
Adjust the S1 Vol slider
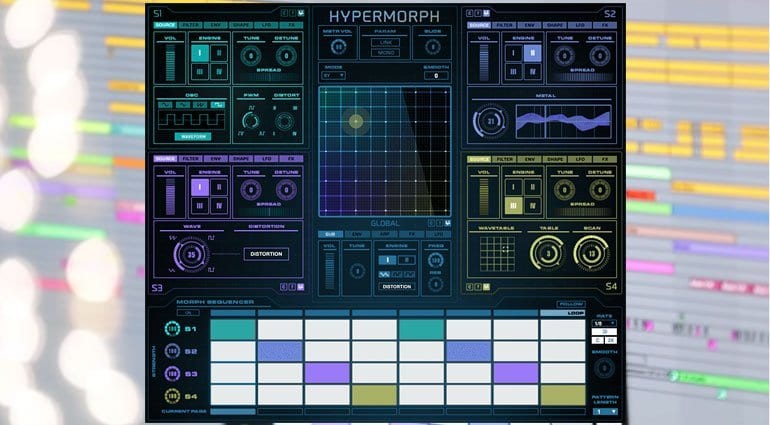pyautogui.click(x=170, y=63)
